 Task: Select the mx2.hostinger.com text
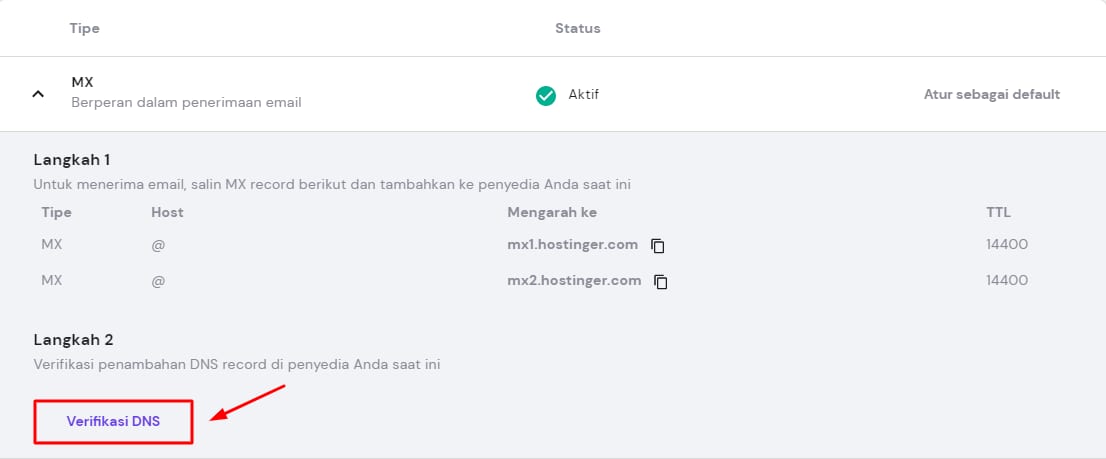point(574,280)
